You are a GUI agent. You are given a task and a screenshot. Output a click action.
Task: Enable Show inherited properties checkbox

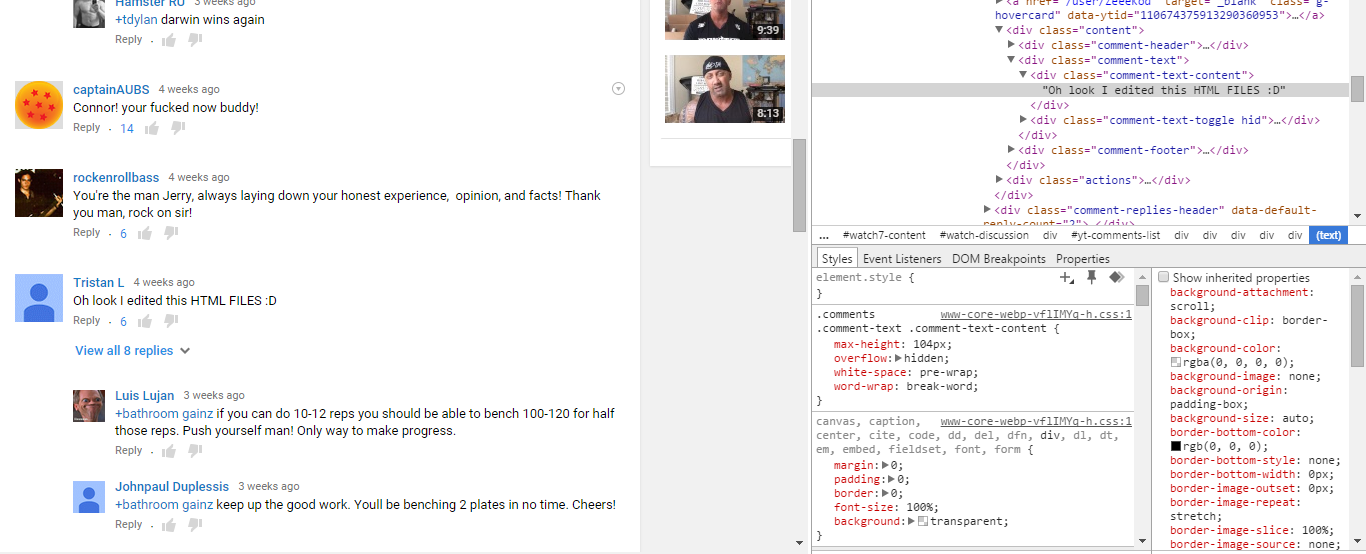(x=1163, y=277)
